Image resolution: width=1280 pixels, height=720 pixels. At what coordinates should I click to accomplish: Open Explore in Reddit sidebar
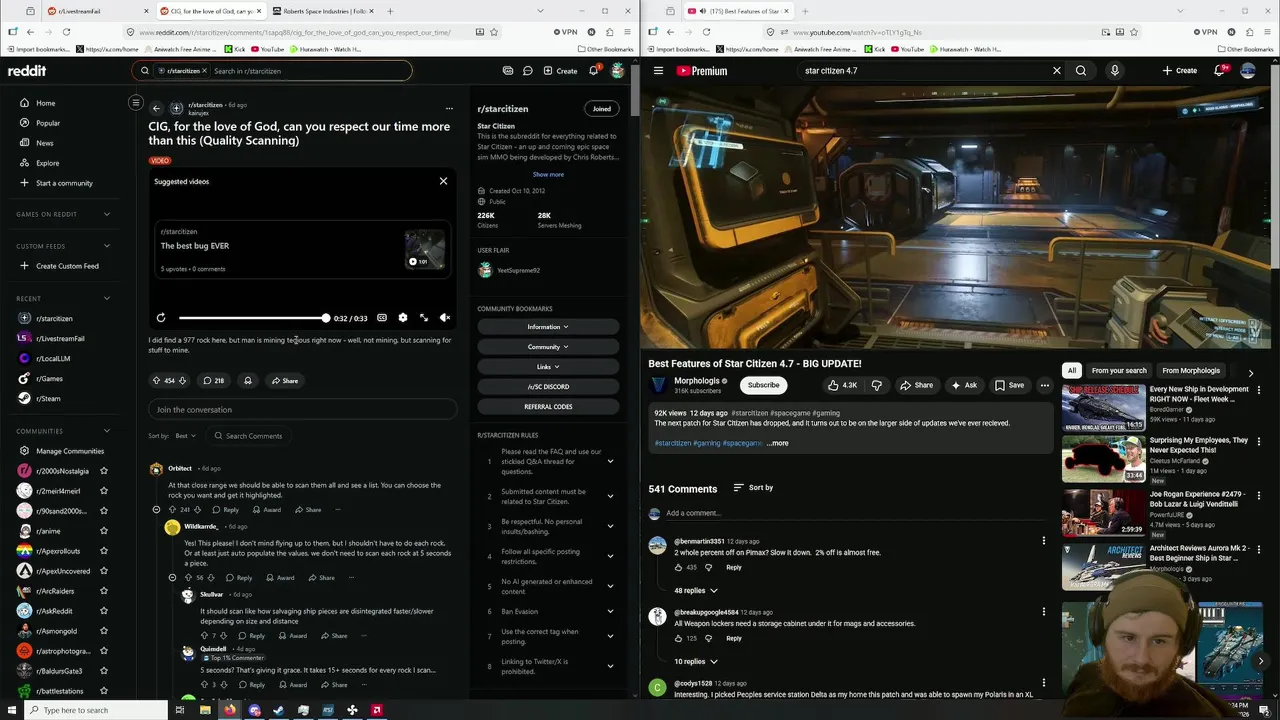(x=47, y=163)
